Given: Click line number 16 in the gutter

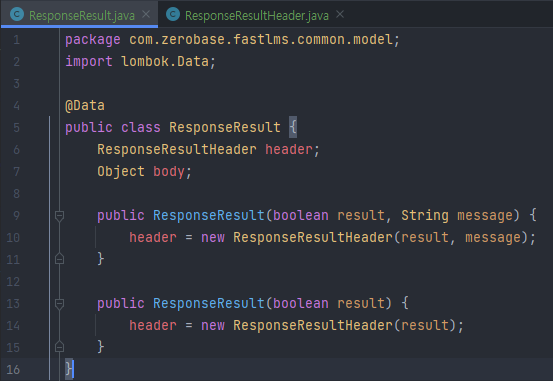Looking at the screenshot, I should [13, 369].
